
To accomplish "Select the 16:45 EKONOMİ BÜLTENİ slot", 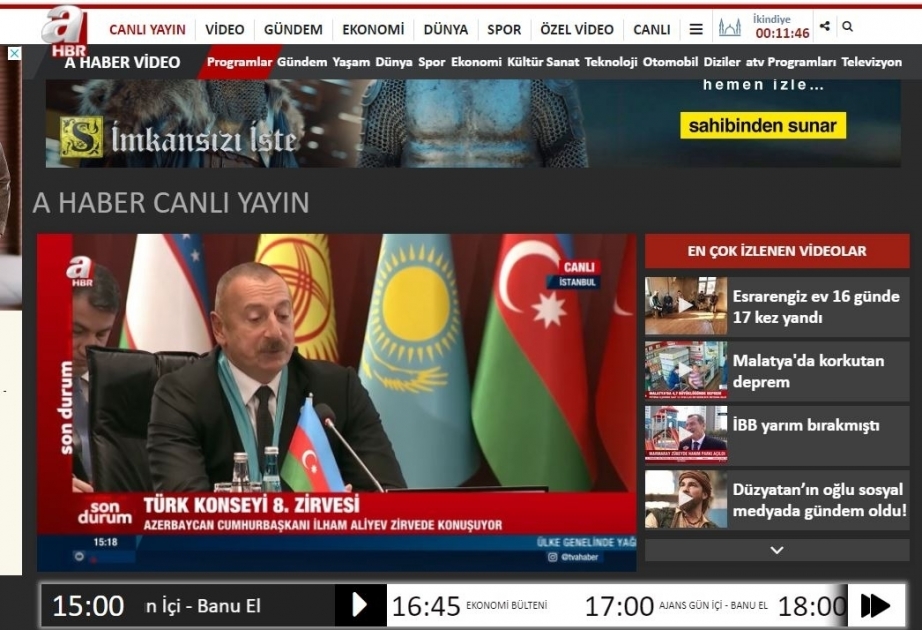I will [x=470, y=605].
